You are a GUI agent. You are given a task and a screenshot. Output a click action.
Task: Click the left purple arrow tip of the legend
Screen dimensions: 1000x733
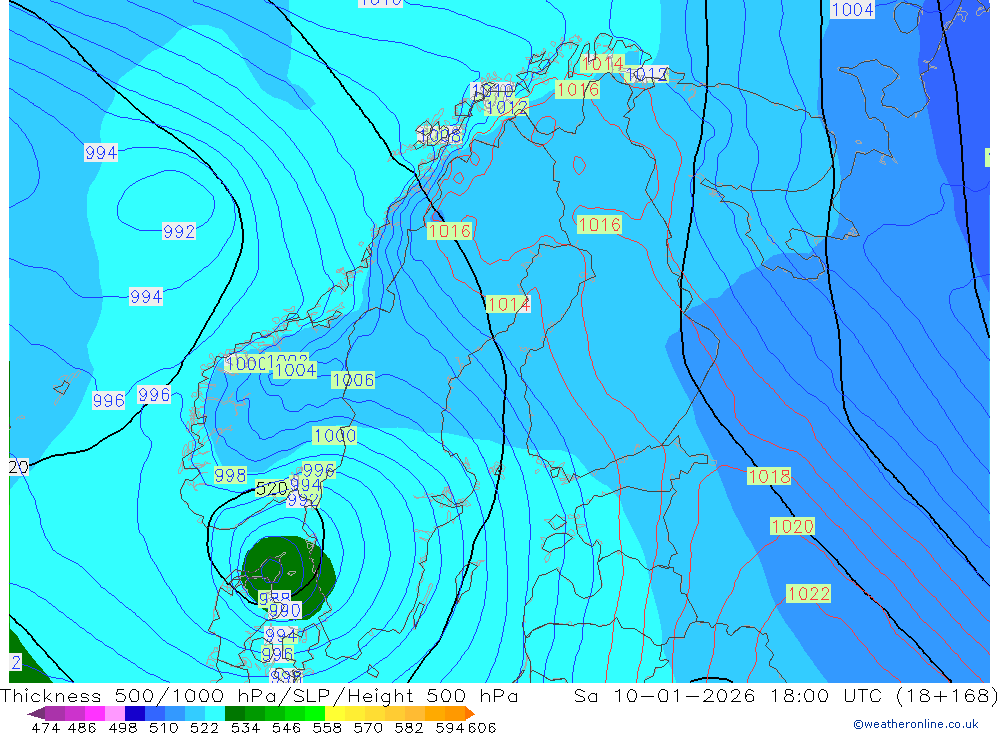click(x=36, y=713)
